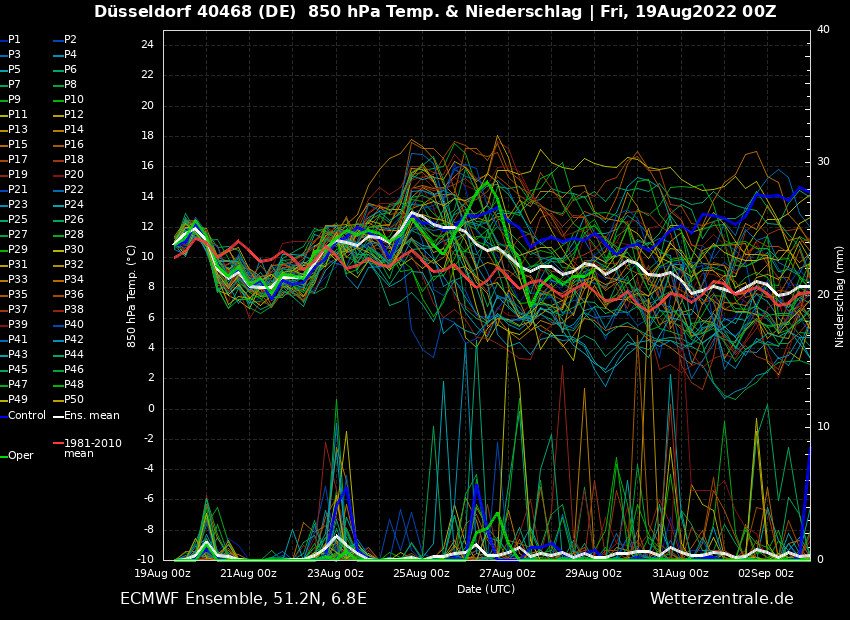Click the 23Aug 00z date tick label
Screen dimensions: 850x620
335,574
